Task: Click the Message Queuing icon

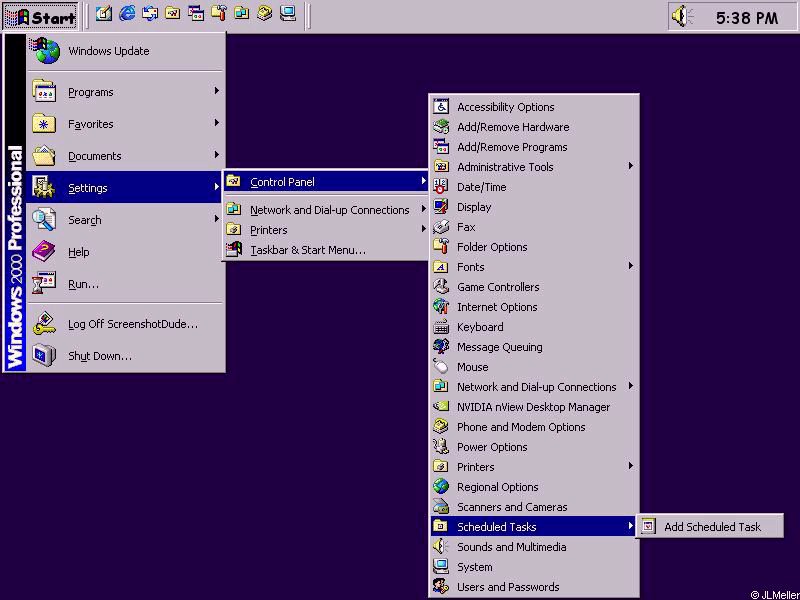Action: click(x=441, y=346)
